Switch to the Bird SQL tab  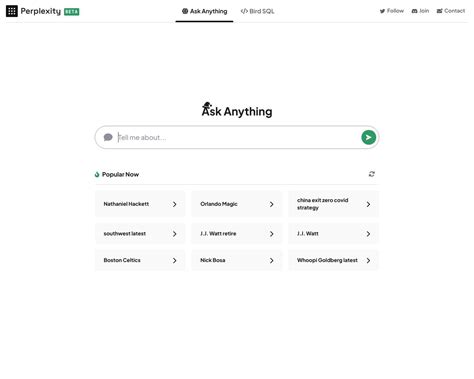click(x=257, y=11)
